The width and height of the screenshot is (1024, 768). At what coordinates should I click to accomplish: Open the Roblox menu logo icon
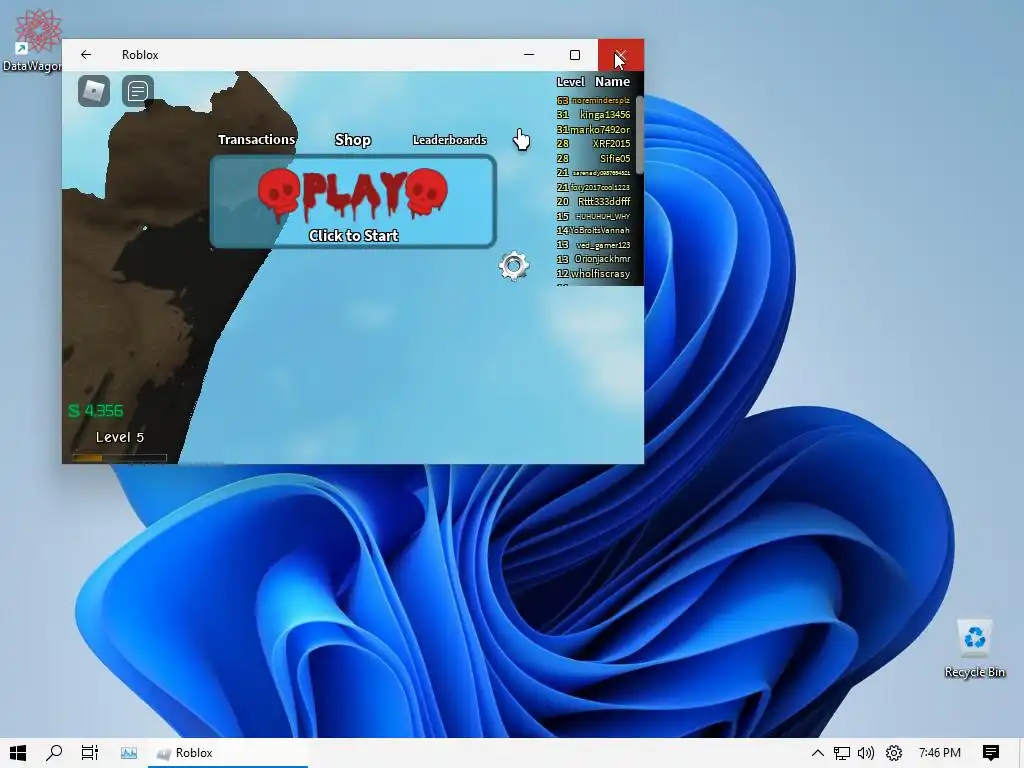tap(94, 91)
